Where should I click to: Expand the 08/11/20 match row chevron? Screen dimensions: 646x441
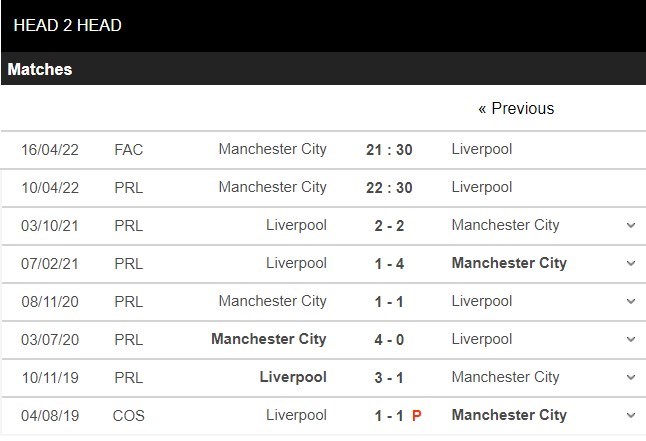pos(631,302)
